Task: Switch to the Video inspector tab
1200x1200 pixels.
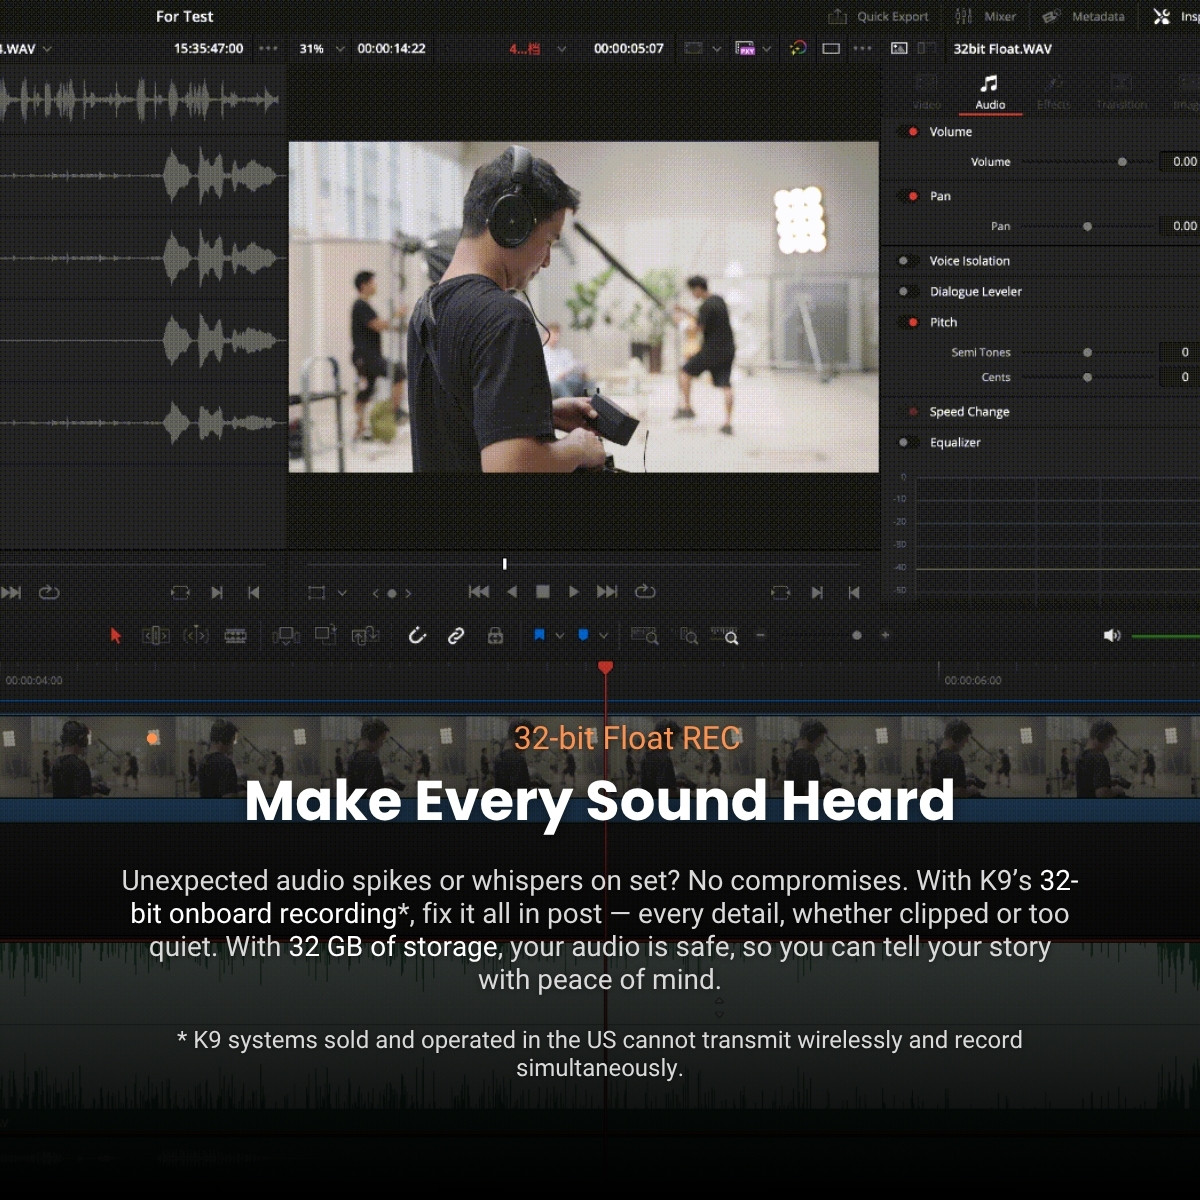Action: (x=927, y=93)
